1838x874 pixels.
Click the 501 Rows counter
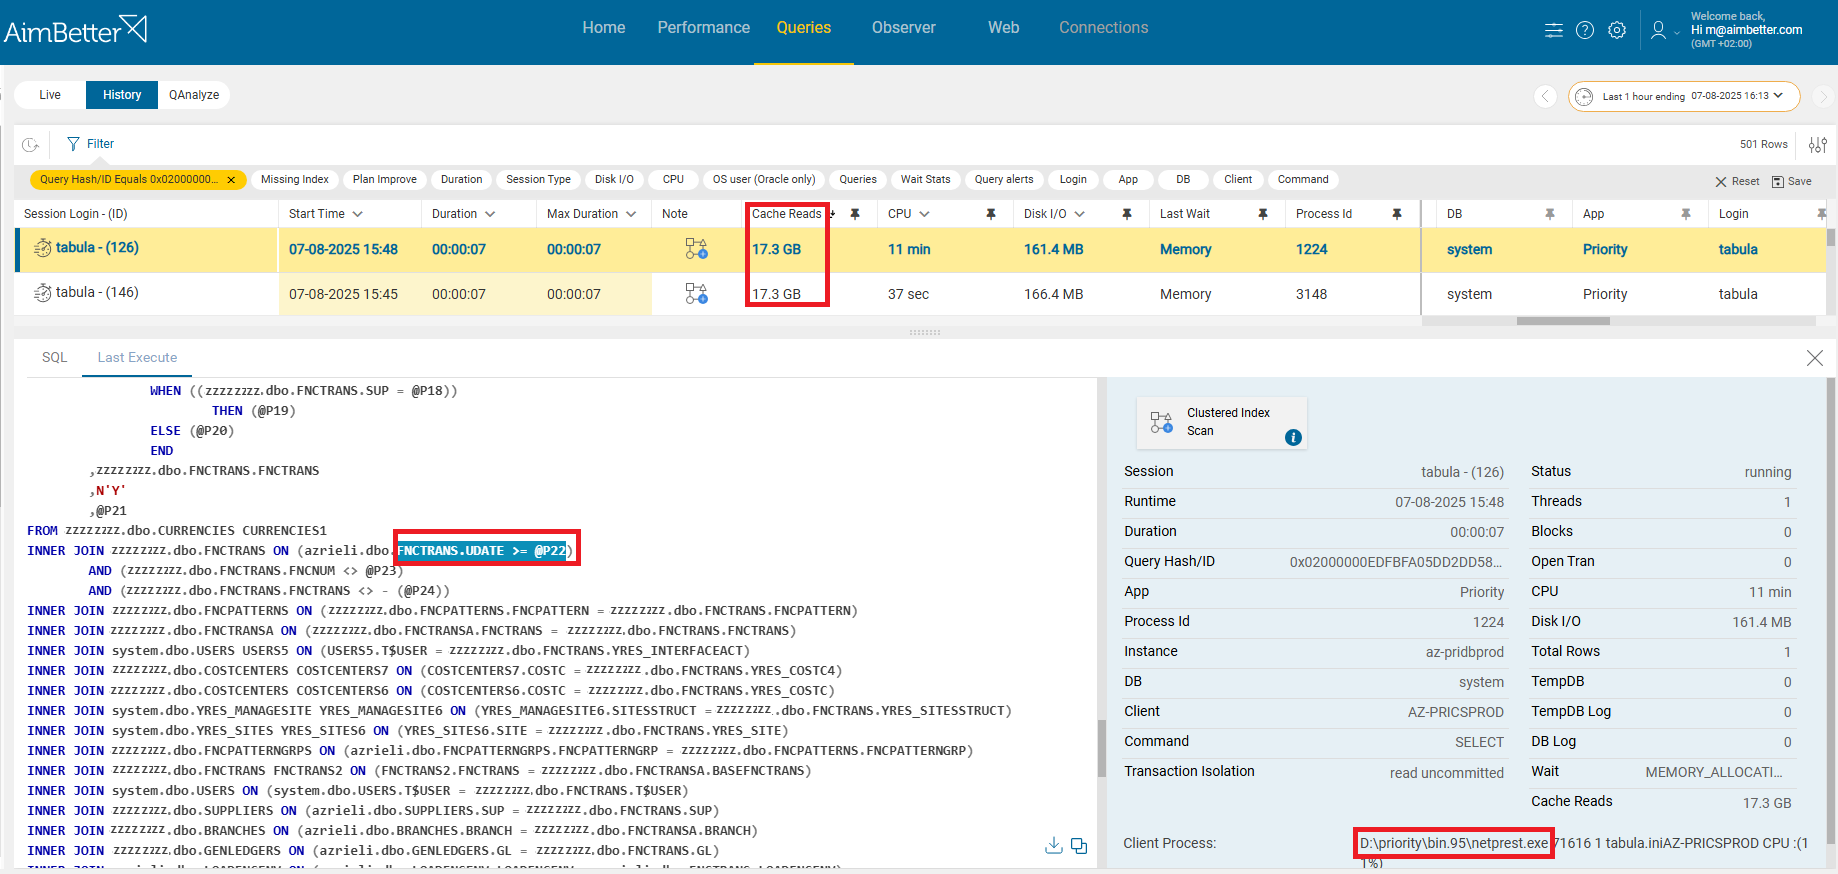coord(1763,144)
